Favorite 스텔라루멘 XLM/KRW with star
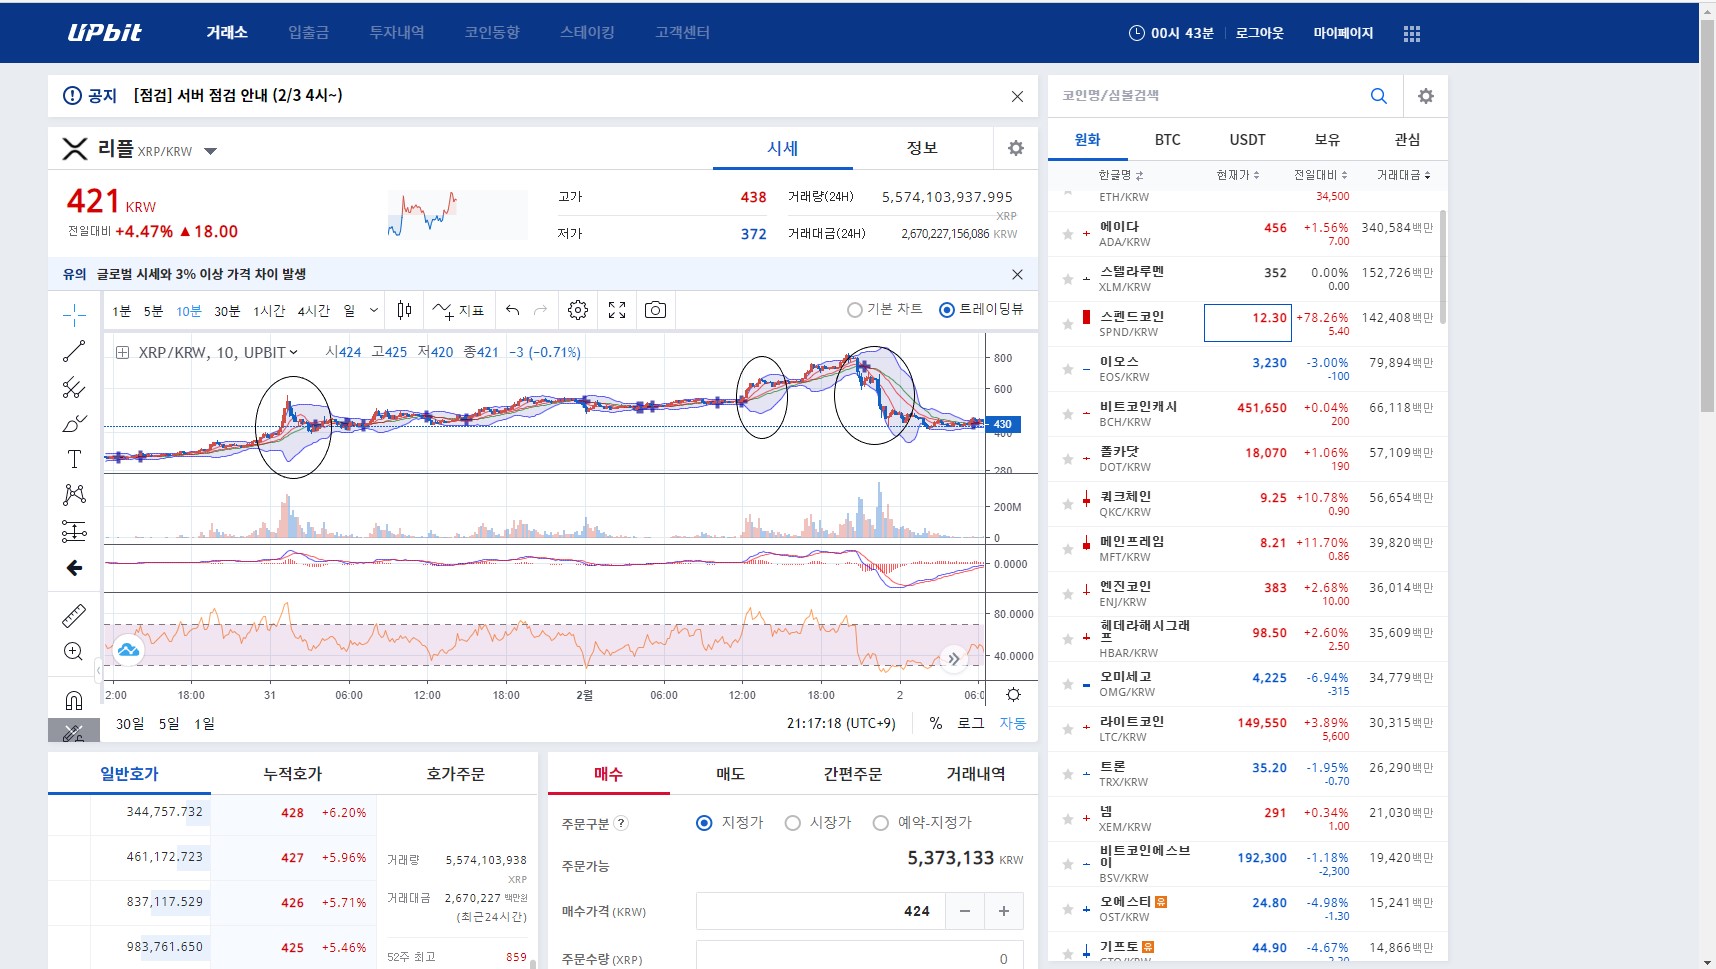 coord(1068,279)
